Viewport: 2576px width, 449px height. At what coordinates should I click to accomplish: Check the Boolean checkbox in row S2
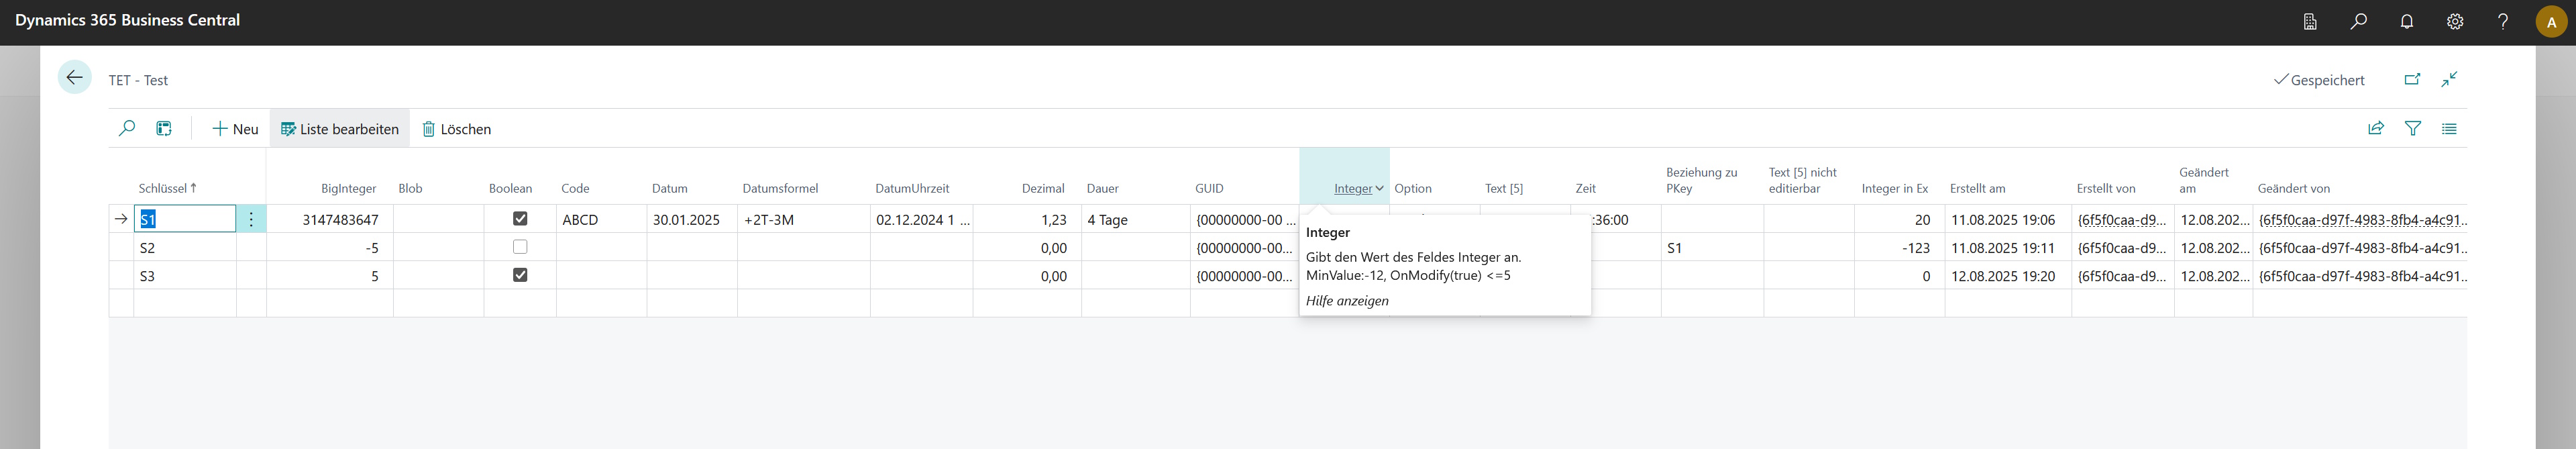click(520, 247)
